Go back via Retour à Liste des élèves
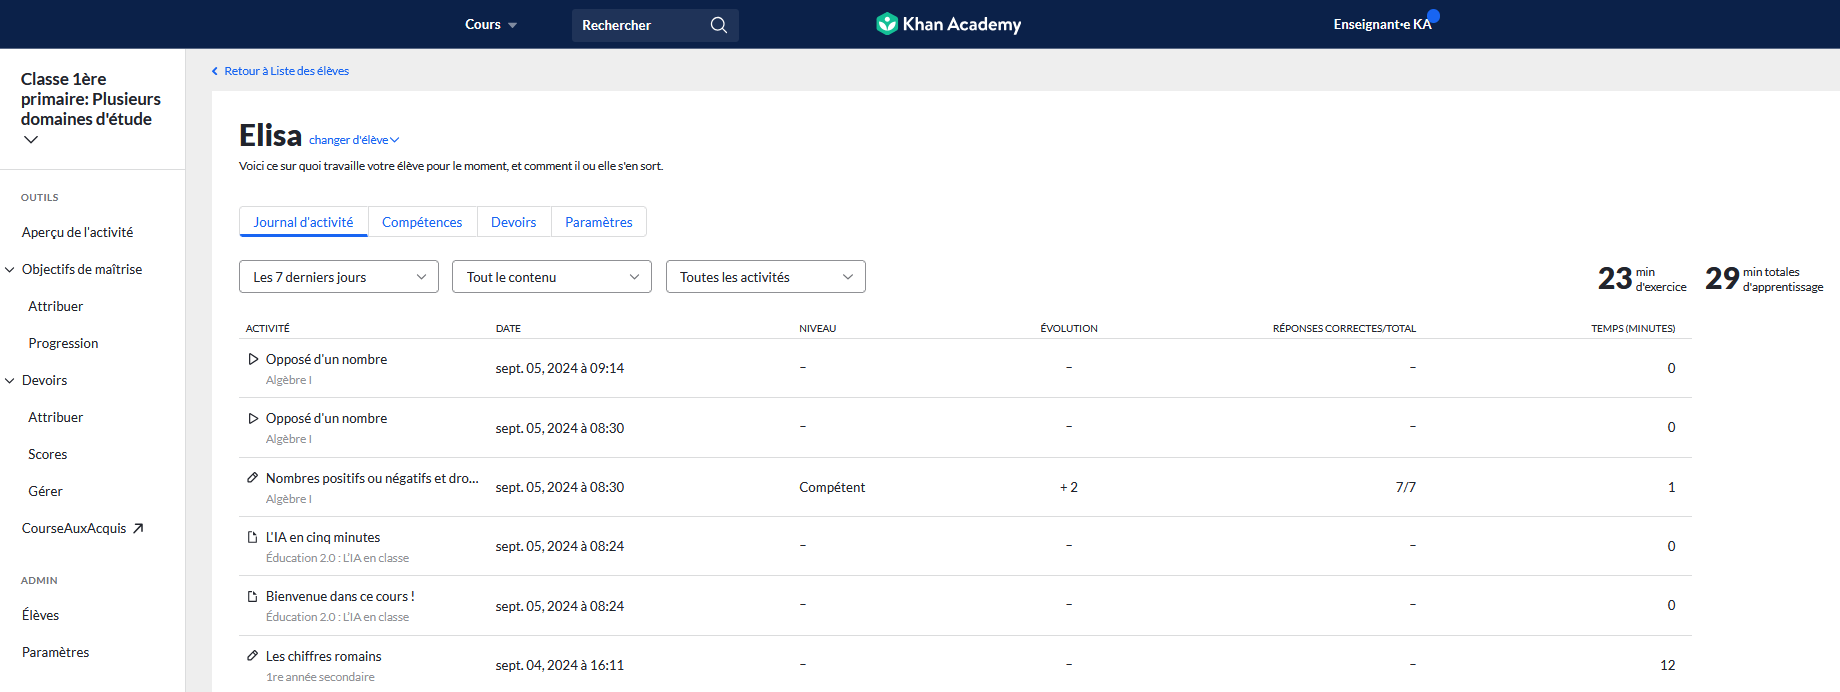Viewport: 1840px width, 692px height. click(285, 71)
